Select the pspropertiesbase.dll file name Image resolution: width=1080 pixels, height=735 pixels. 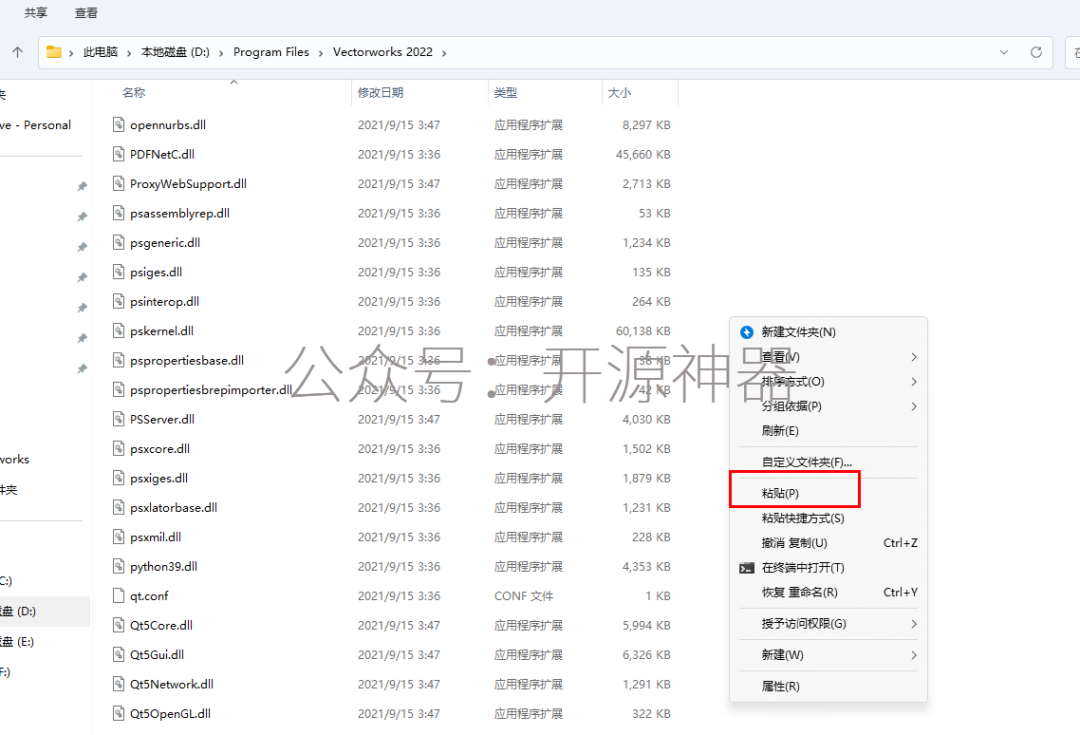click(187, 360)
